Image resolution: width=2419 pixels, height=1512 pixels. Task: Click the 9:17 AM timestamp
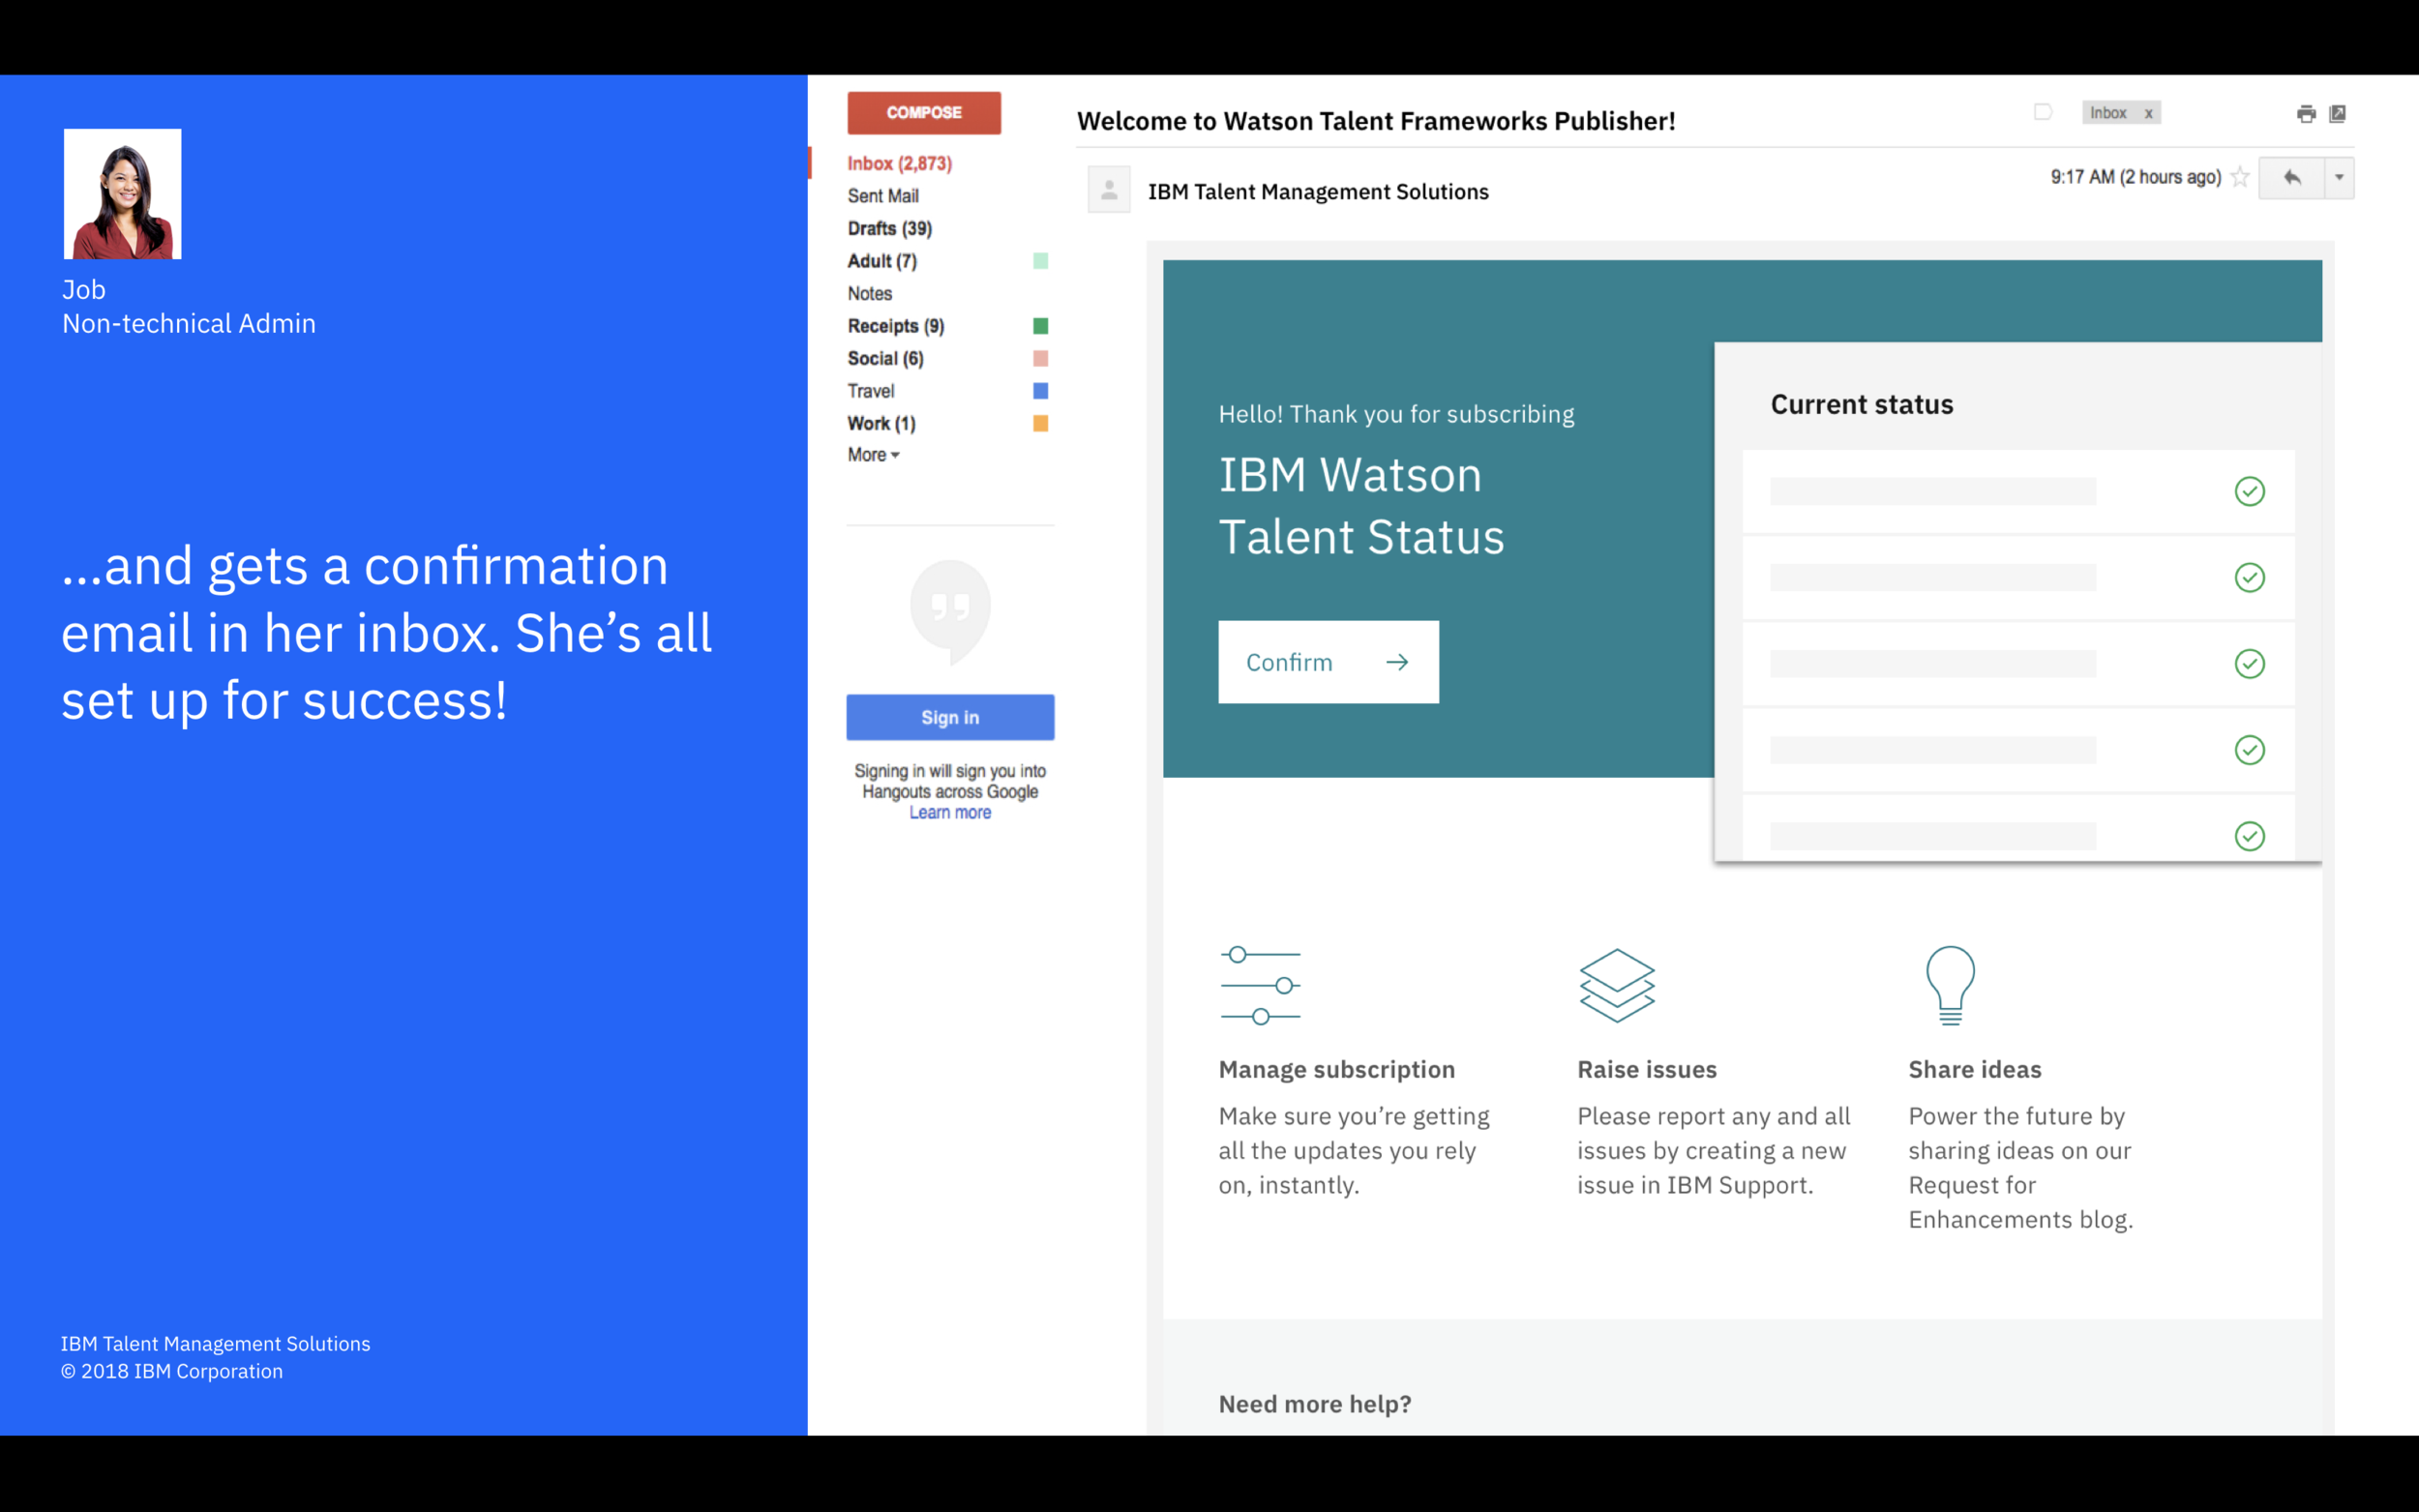click(2136, 177)
